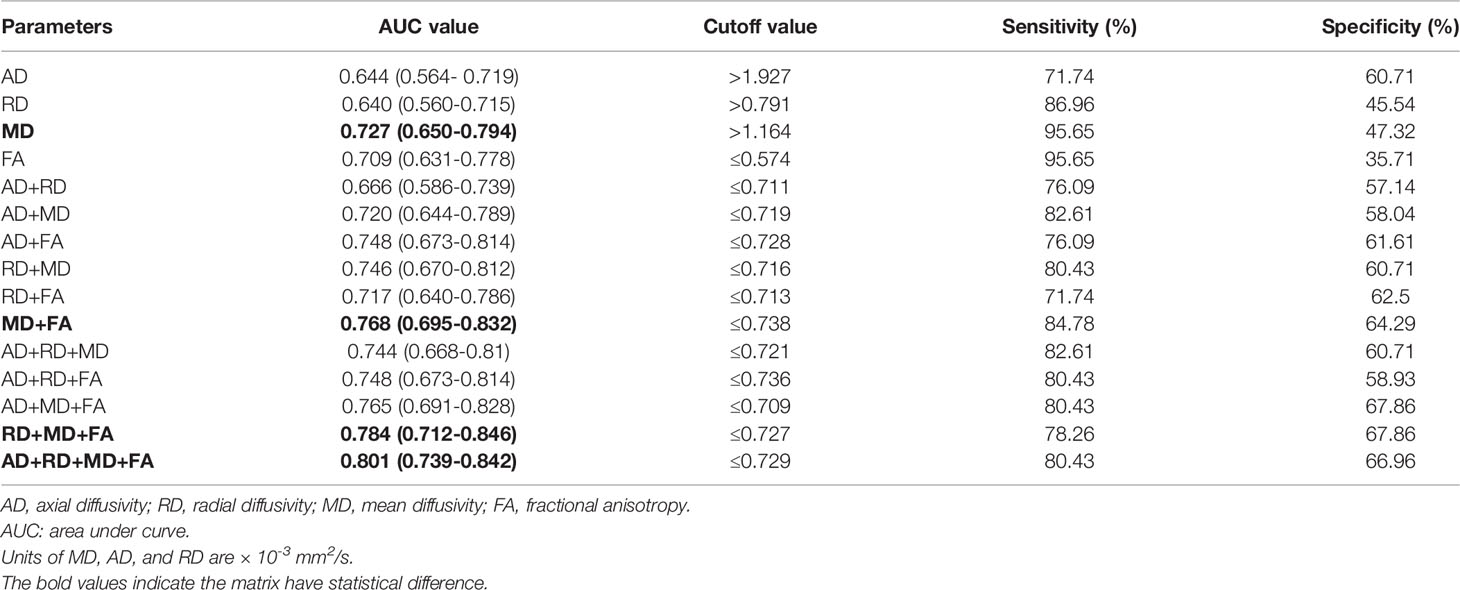Click the MD+FA row label

coord(37,324)
